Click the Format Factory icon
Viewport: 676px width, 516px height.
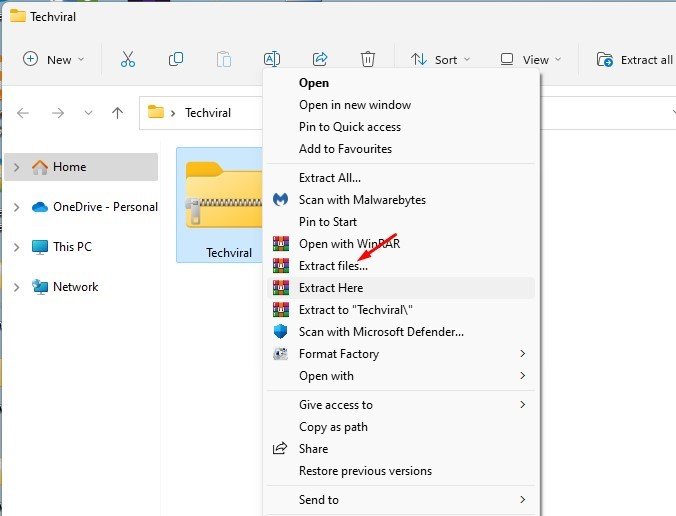(281, 354)
